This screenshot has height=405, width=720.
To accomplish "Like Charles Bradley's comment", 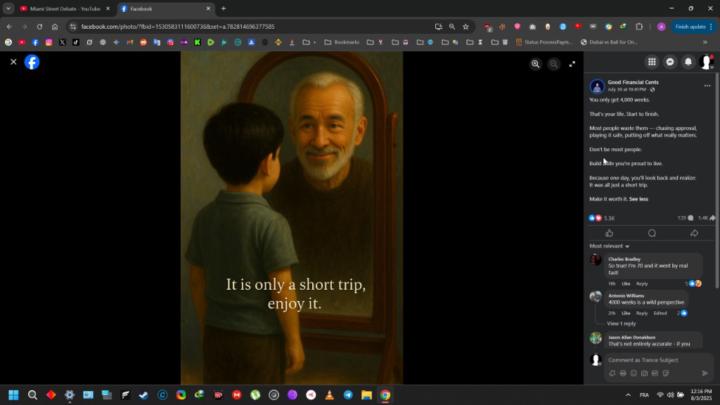I will pyautogui.click(x=626, y=284).
